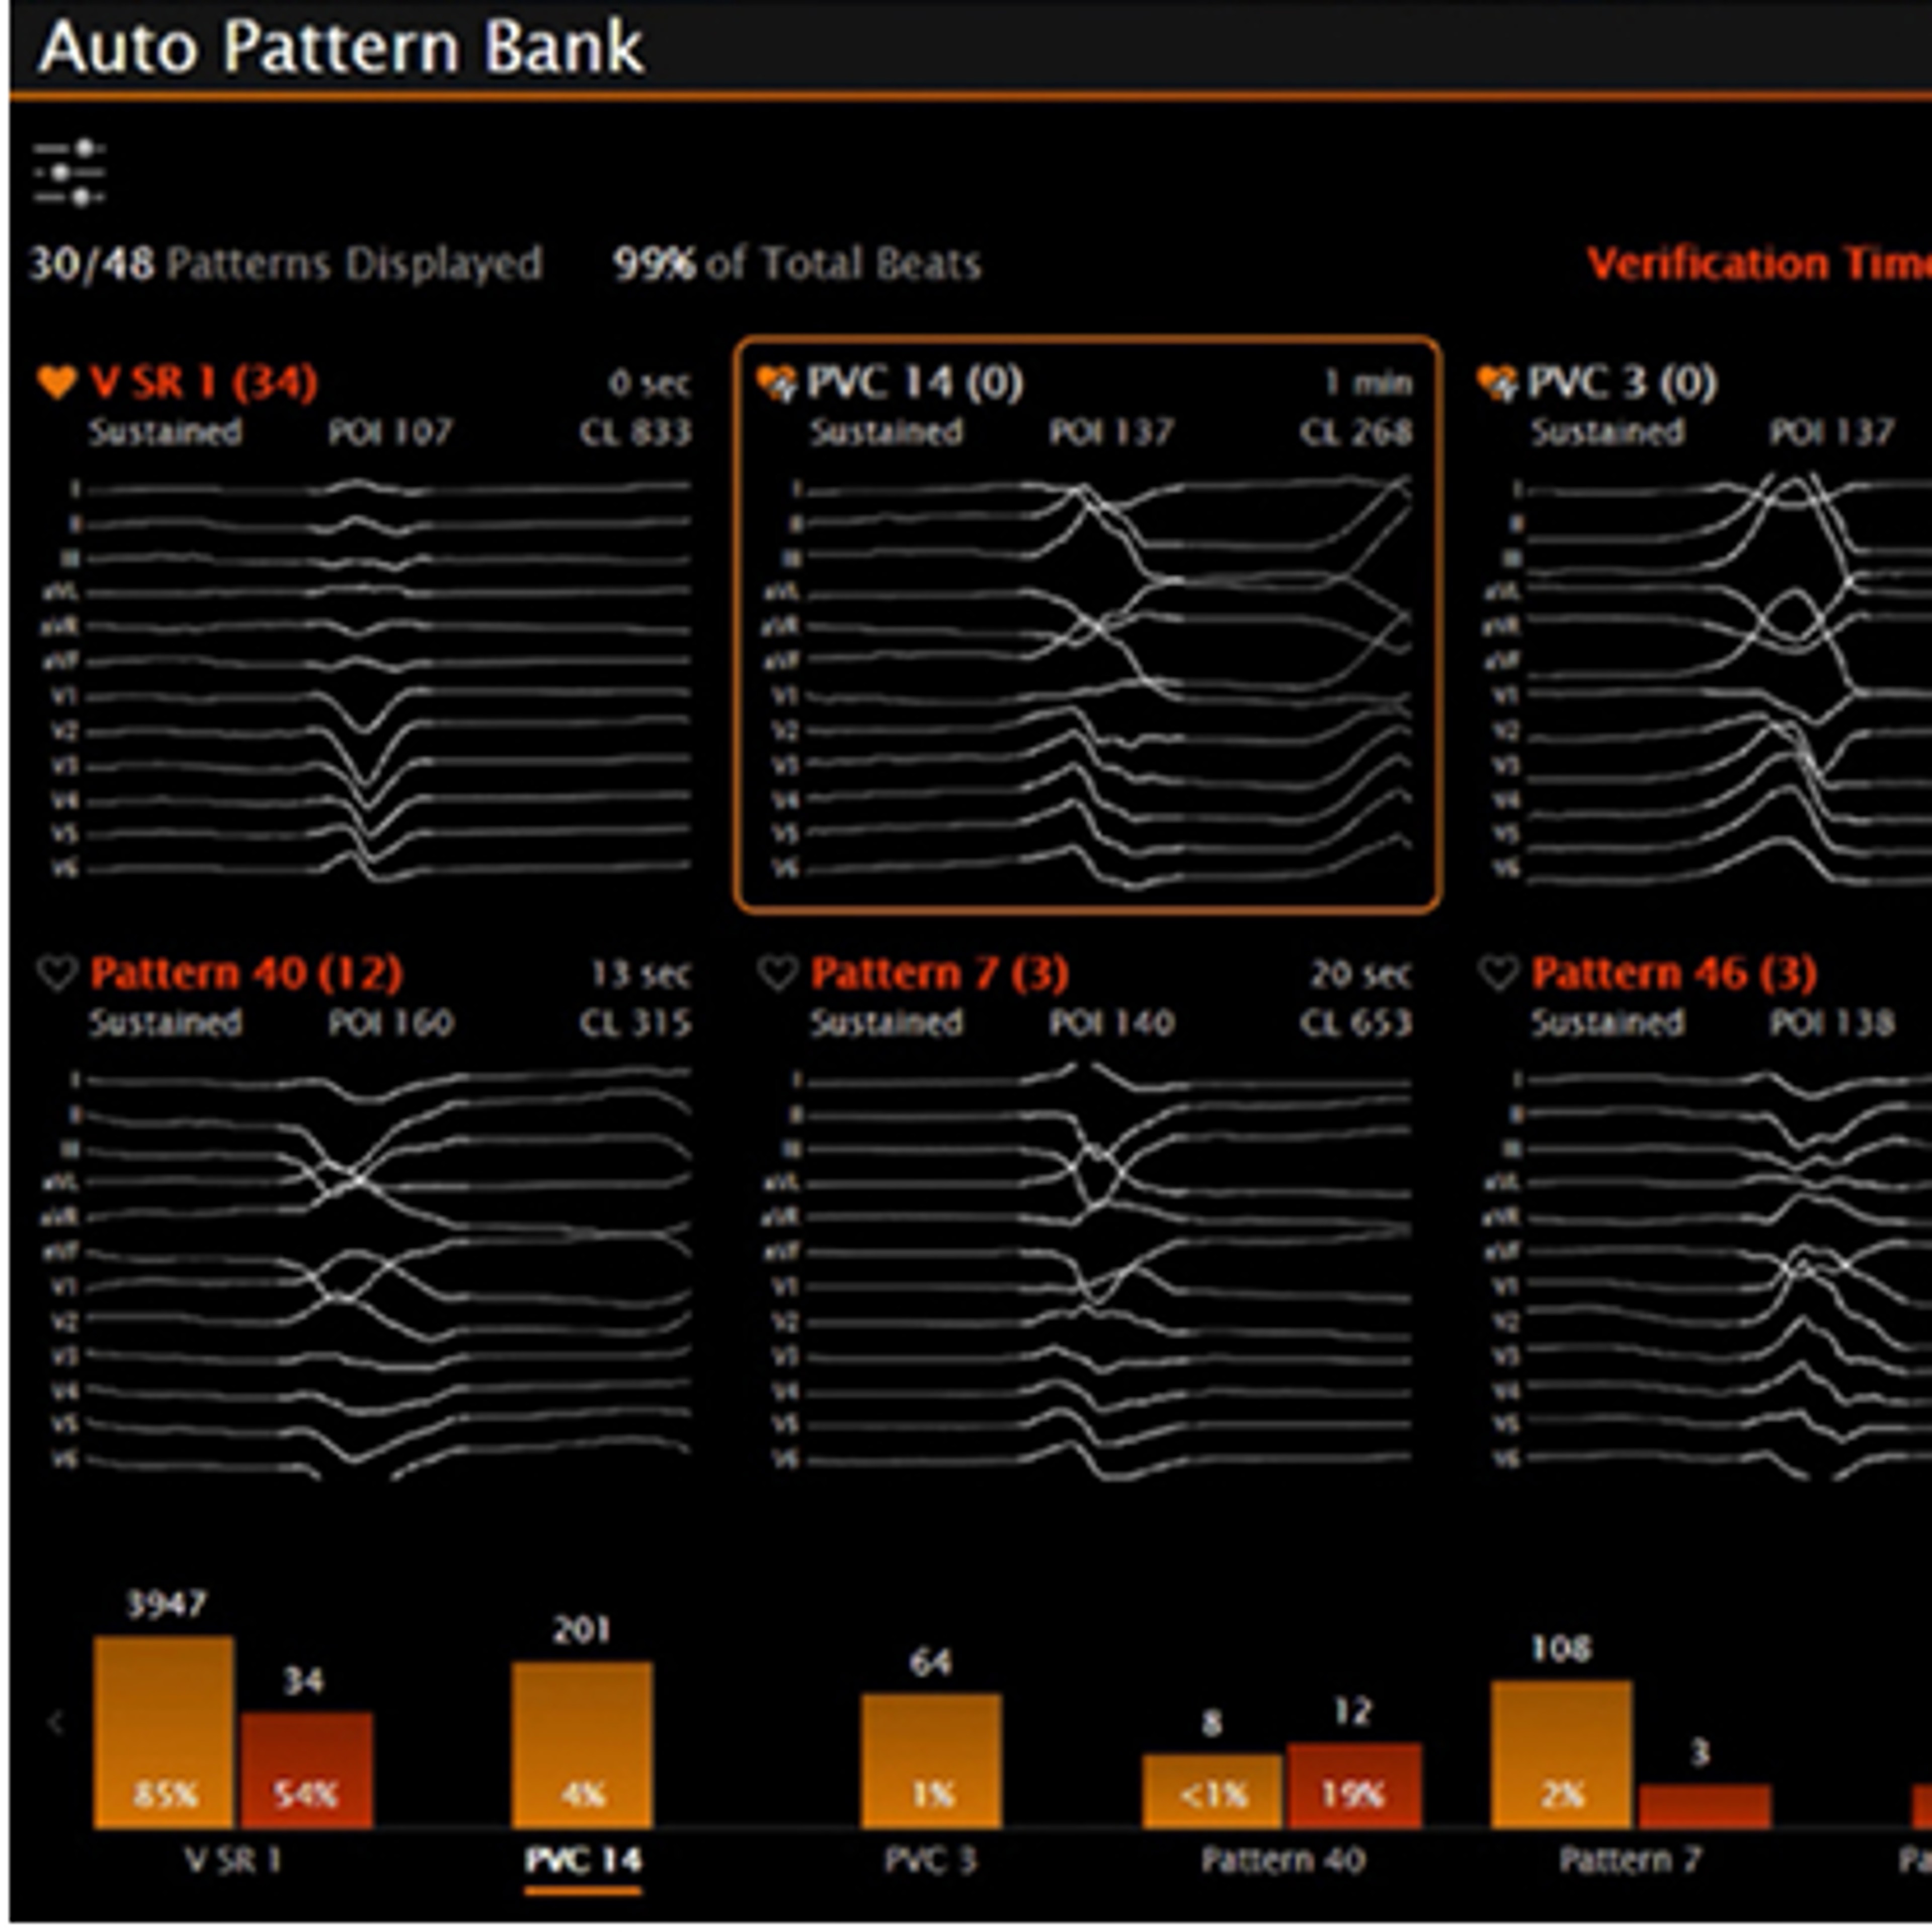Favorite Pattern 40 with its heart outline
The image size is (1932, 1932).
click(x=57, y=972)
